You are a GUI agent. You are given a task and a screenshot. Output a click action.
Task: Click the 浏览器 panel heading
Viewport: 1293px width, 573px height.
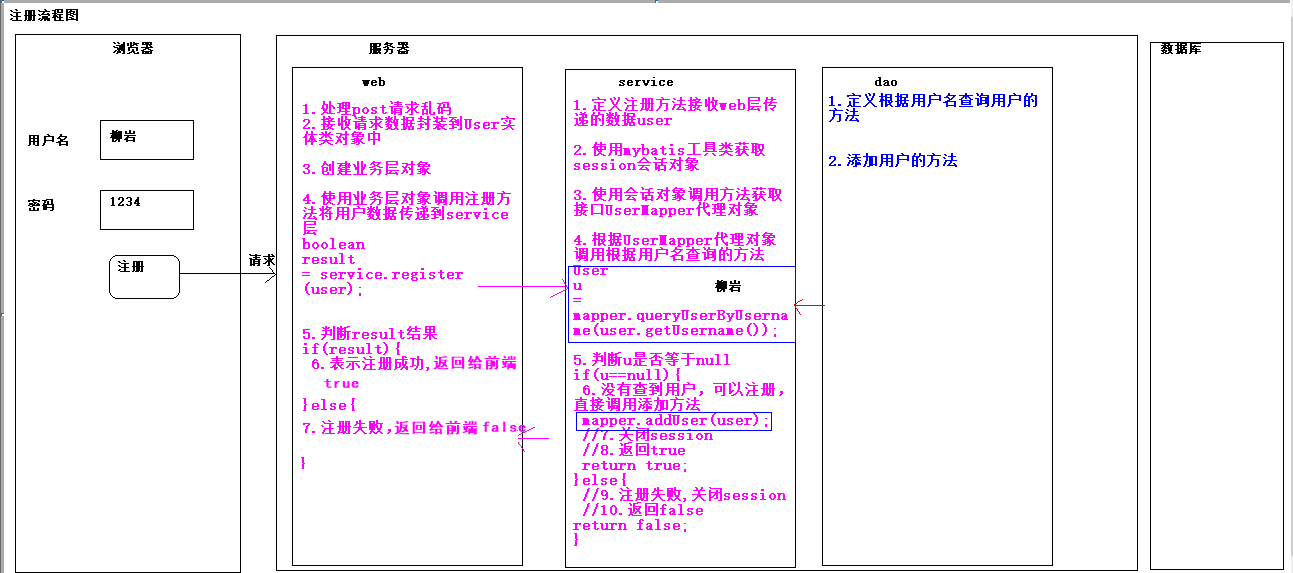pos(133,48)
